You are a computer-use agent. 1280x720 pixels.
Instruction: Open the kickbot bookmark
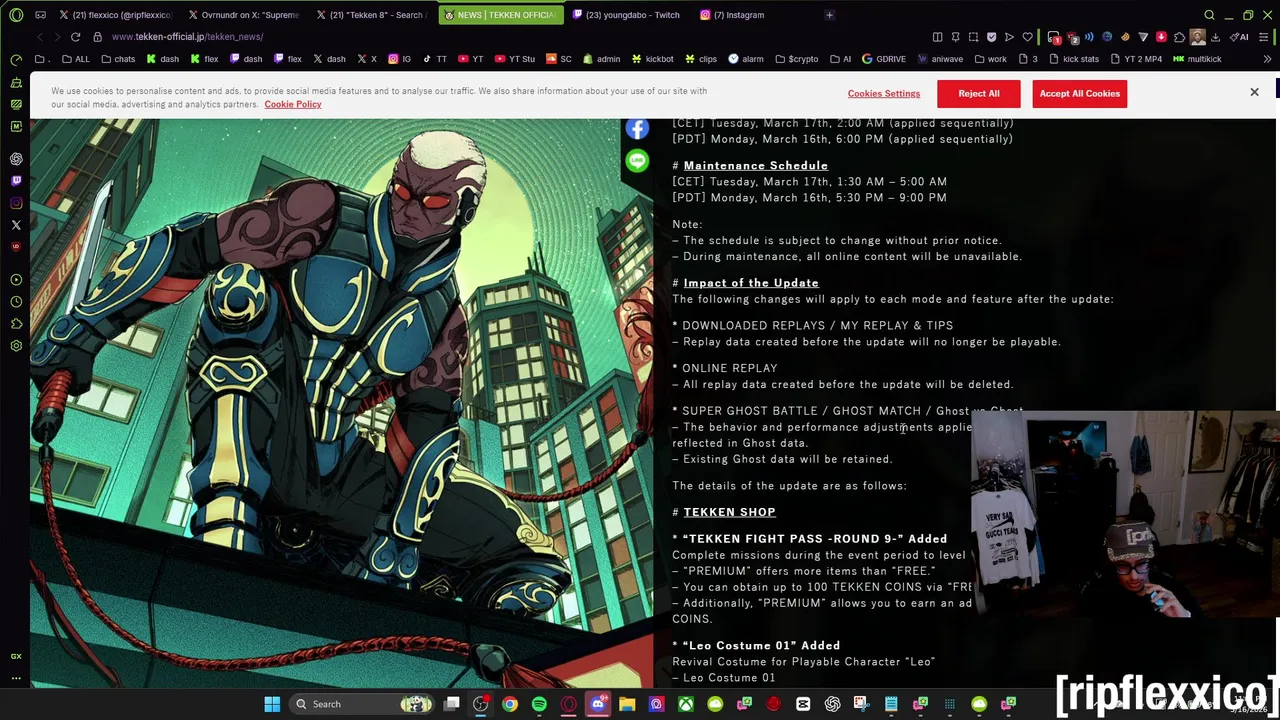pyautogui.click(x=652, y=59)
